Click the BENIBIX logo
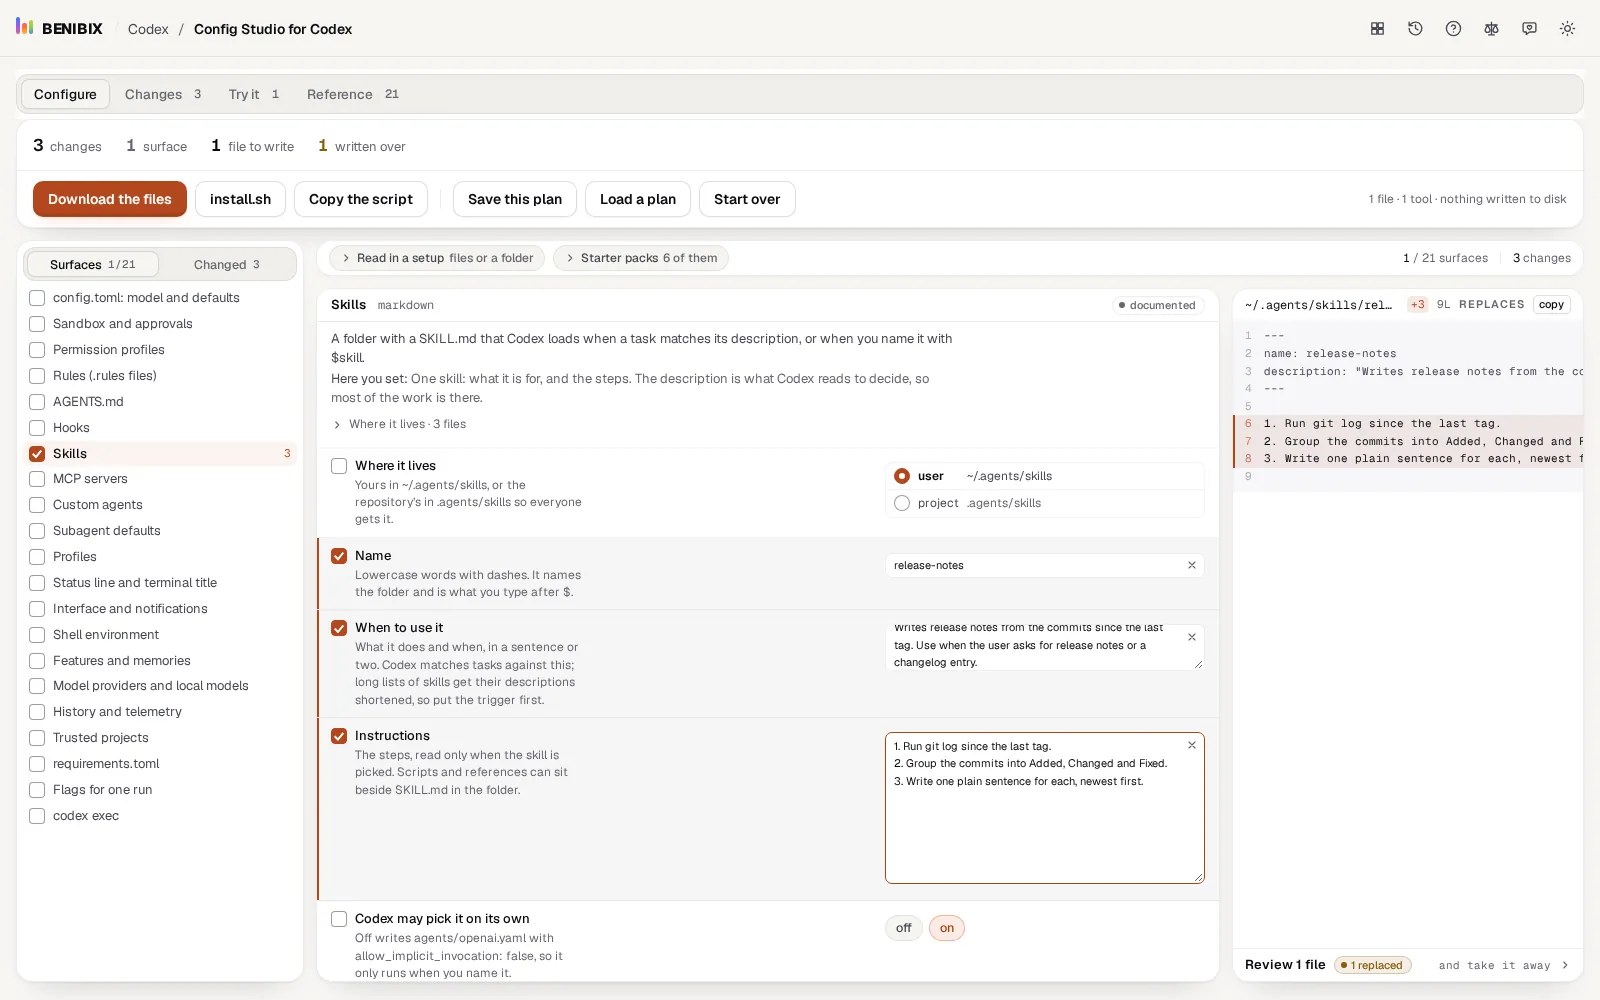The width and height of the screenshot is (1600, 1000). [59, 28]
